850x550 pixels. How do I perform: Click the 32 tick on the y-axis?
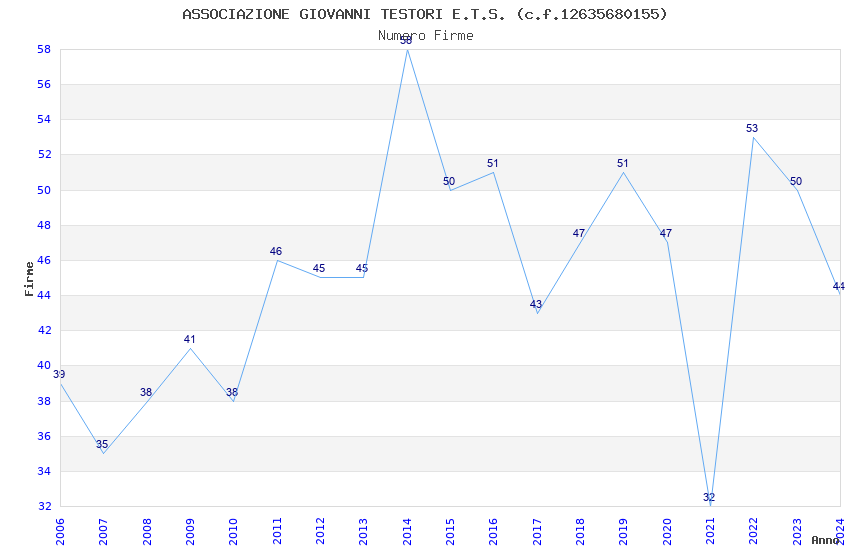(x=44, y=507)
